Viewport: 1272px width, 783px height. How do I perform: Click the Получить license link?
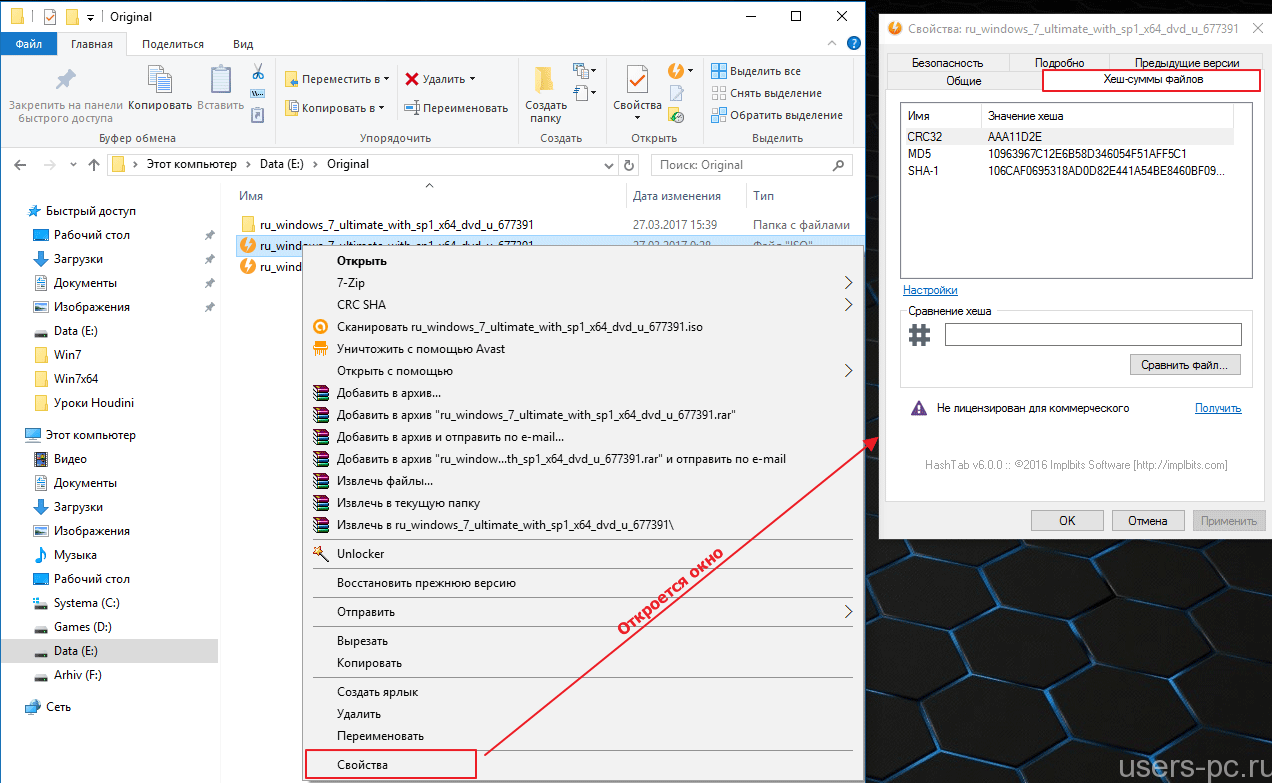(1218, 408)
